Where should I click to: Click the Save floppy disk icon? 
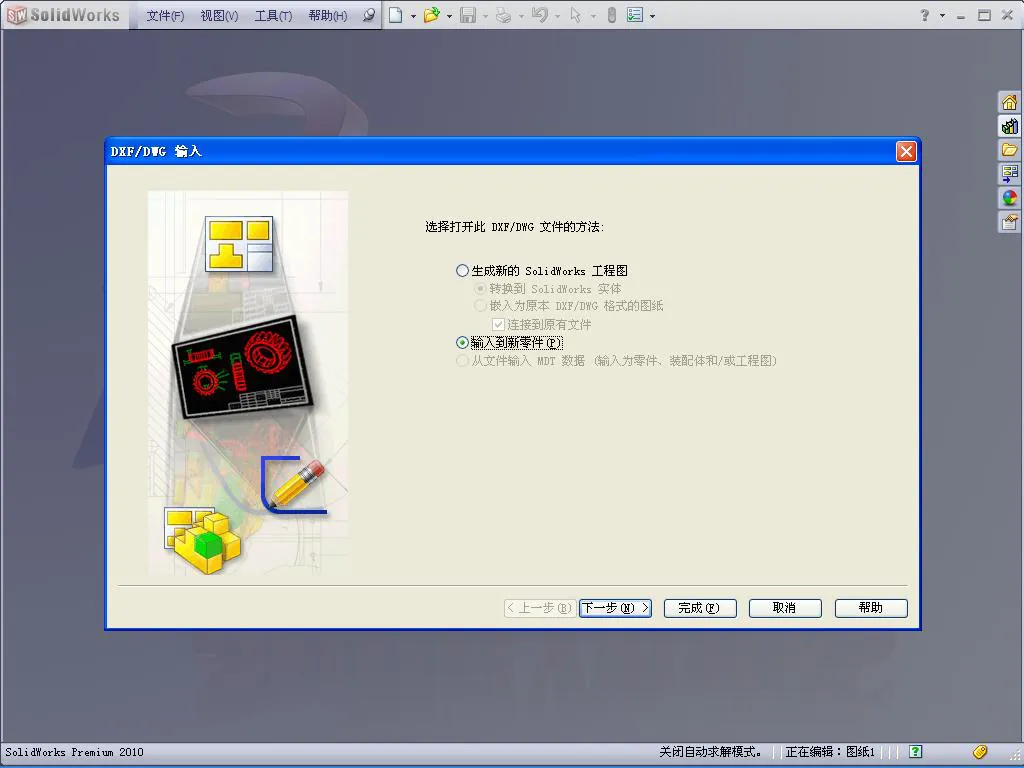pos(468,15)
